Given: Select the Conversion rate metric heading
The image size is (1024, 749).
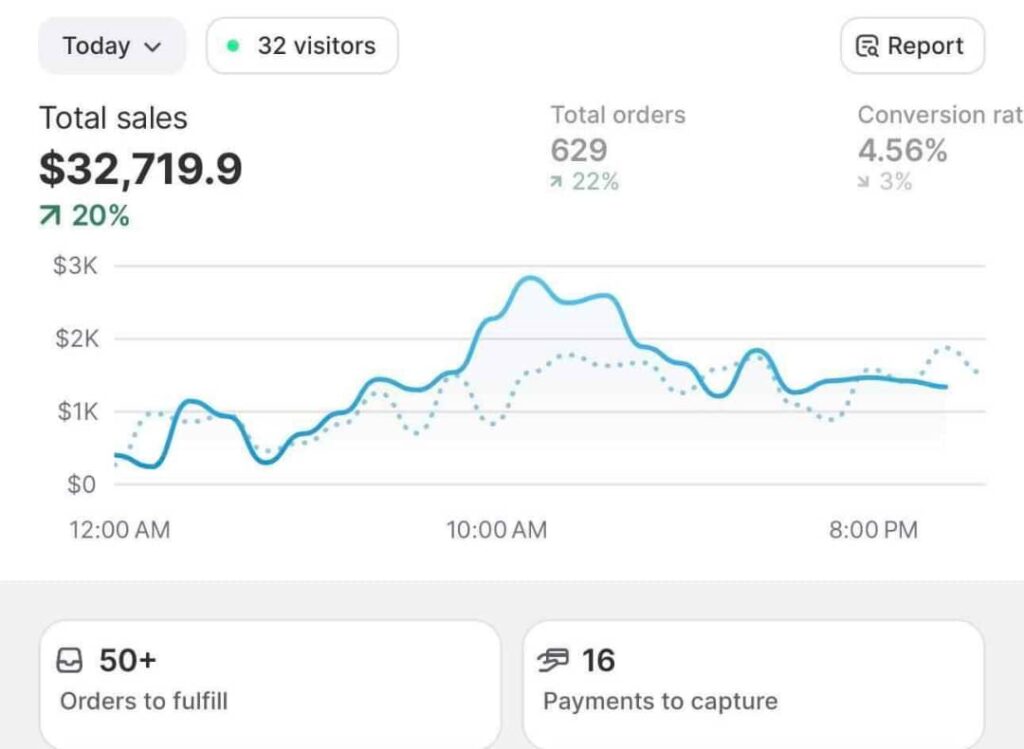Looking at the screenshot, I should pos(938,115).
